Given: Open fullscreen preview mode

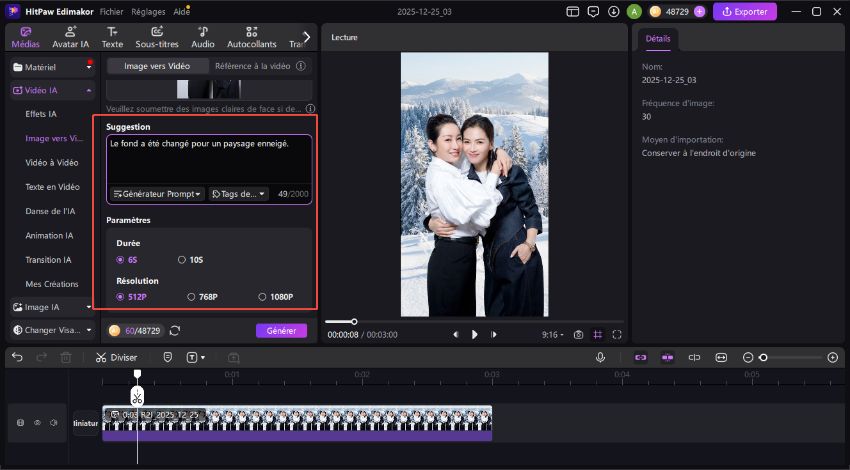Looking at the screenshot, I should coord(617,334).
